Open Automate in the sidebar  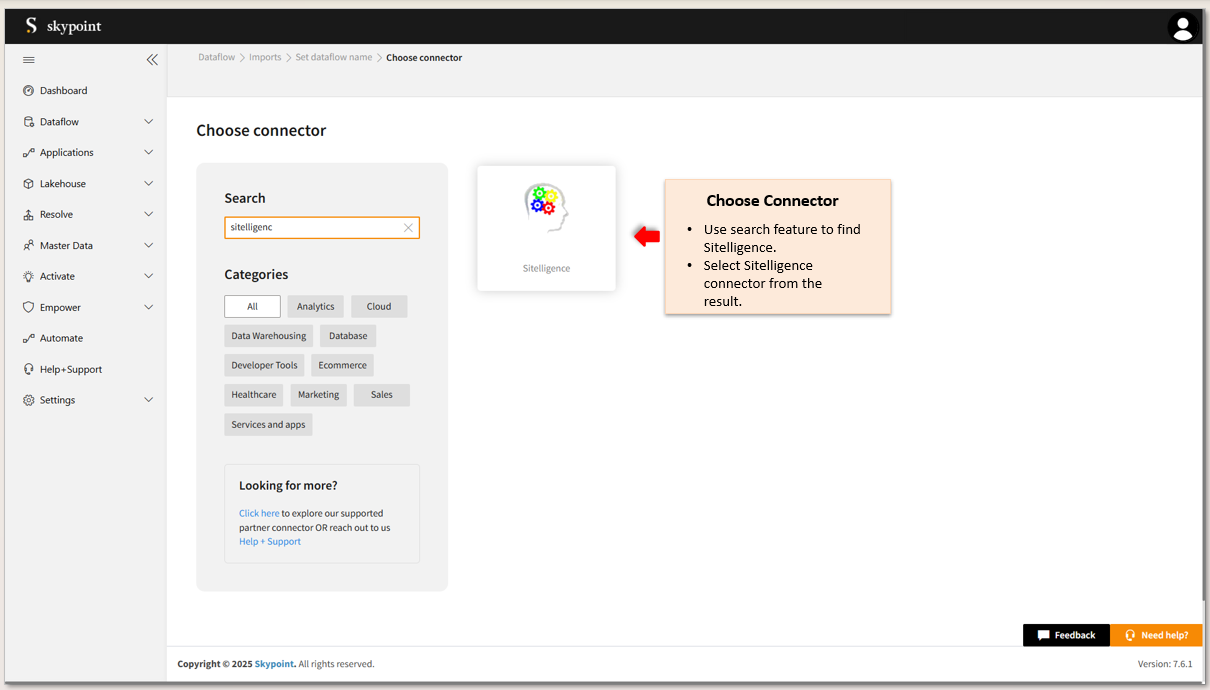[x=61, y=339]
